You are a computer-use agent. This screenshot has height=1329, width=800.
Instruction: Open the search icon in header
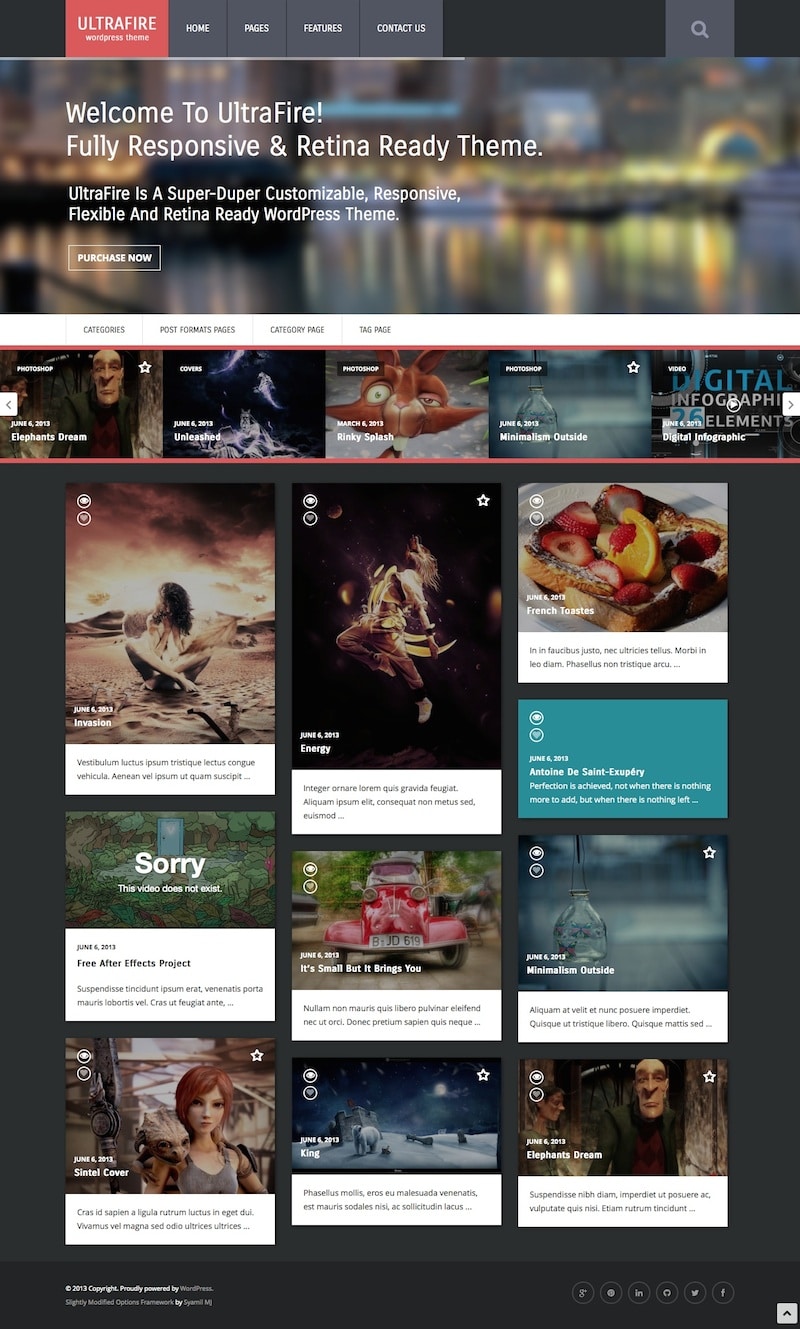[699, 29]
